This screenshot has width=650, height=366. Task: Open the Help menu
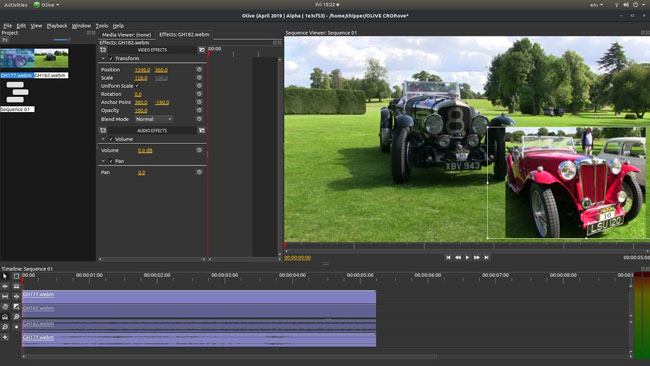(118, 26)
